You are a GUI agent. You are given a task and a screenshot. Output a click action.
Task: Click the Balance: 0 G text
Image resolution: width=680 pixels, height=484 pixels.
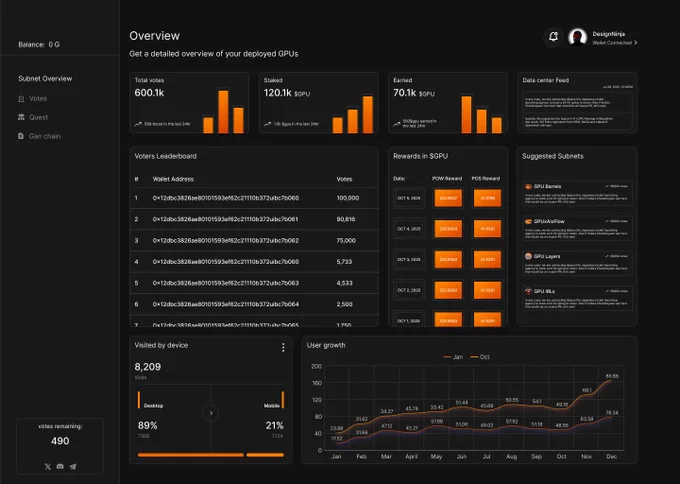click(x=39, y=44)
